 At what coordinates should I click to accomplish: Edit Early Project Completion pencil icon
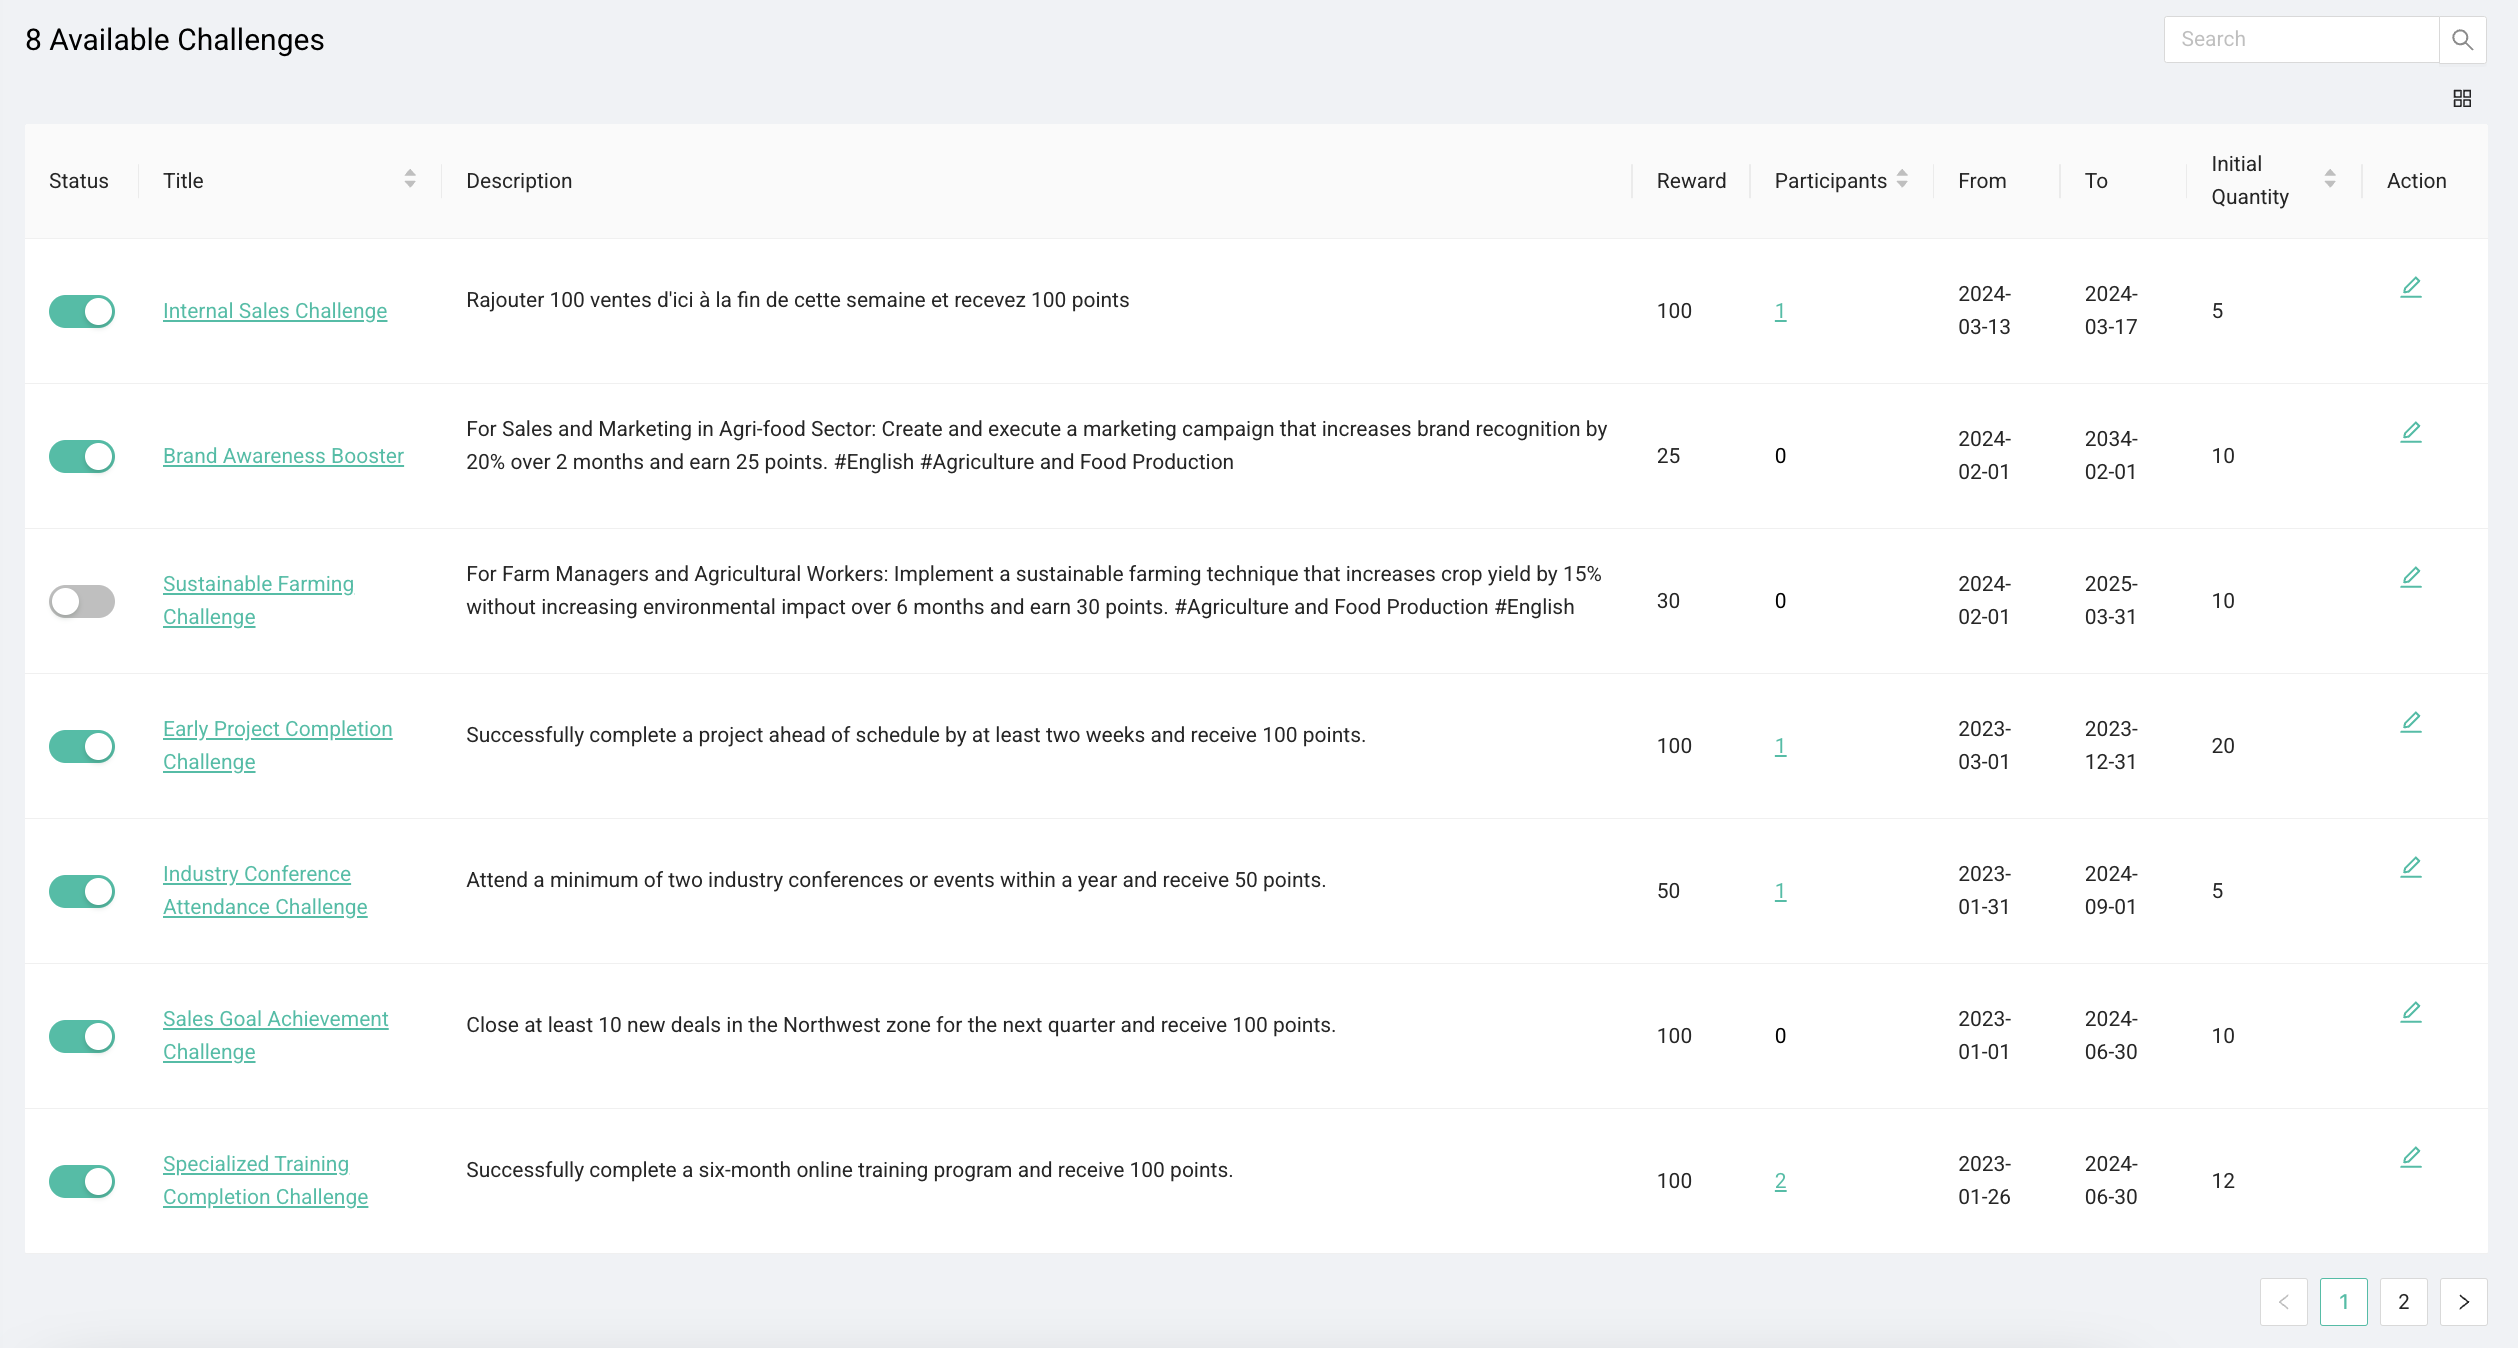pyautogui.click(x=2411, y=723)
